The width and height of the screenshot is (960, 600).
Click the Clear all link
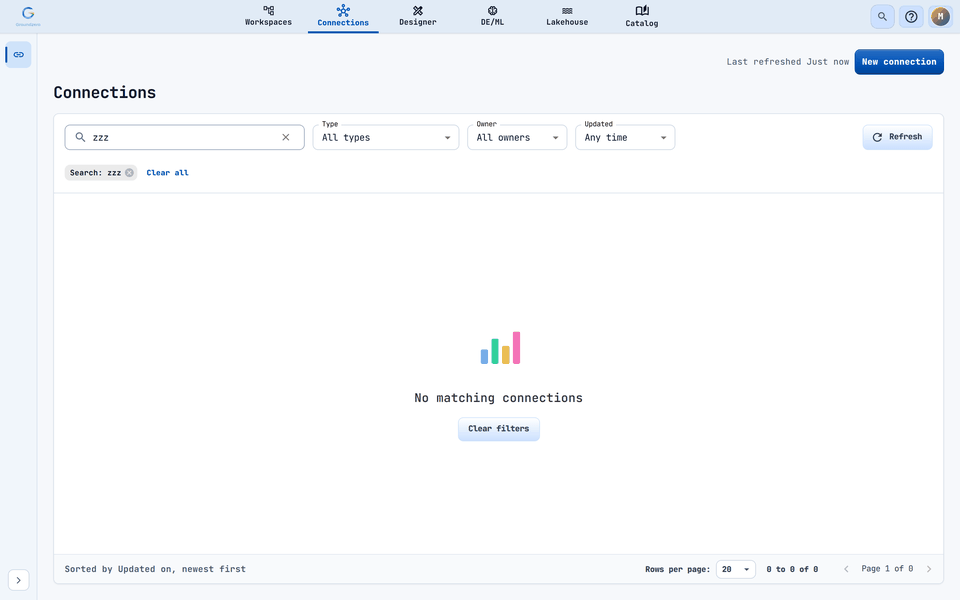click(167, 173)
